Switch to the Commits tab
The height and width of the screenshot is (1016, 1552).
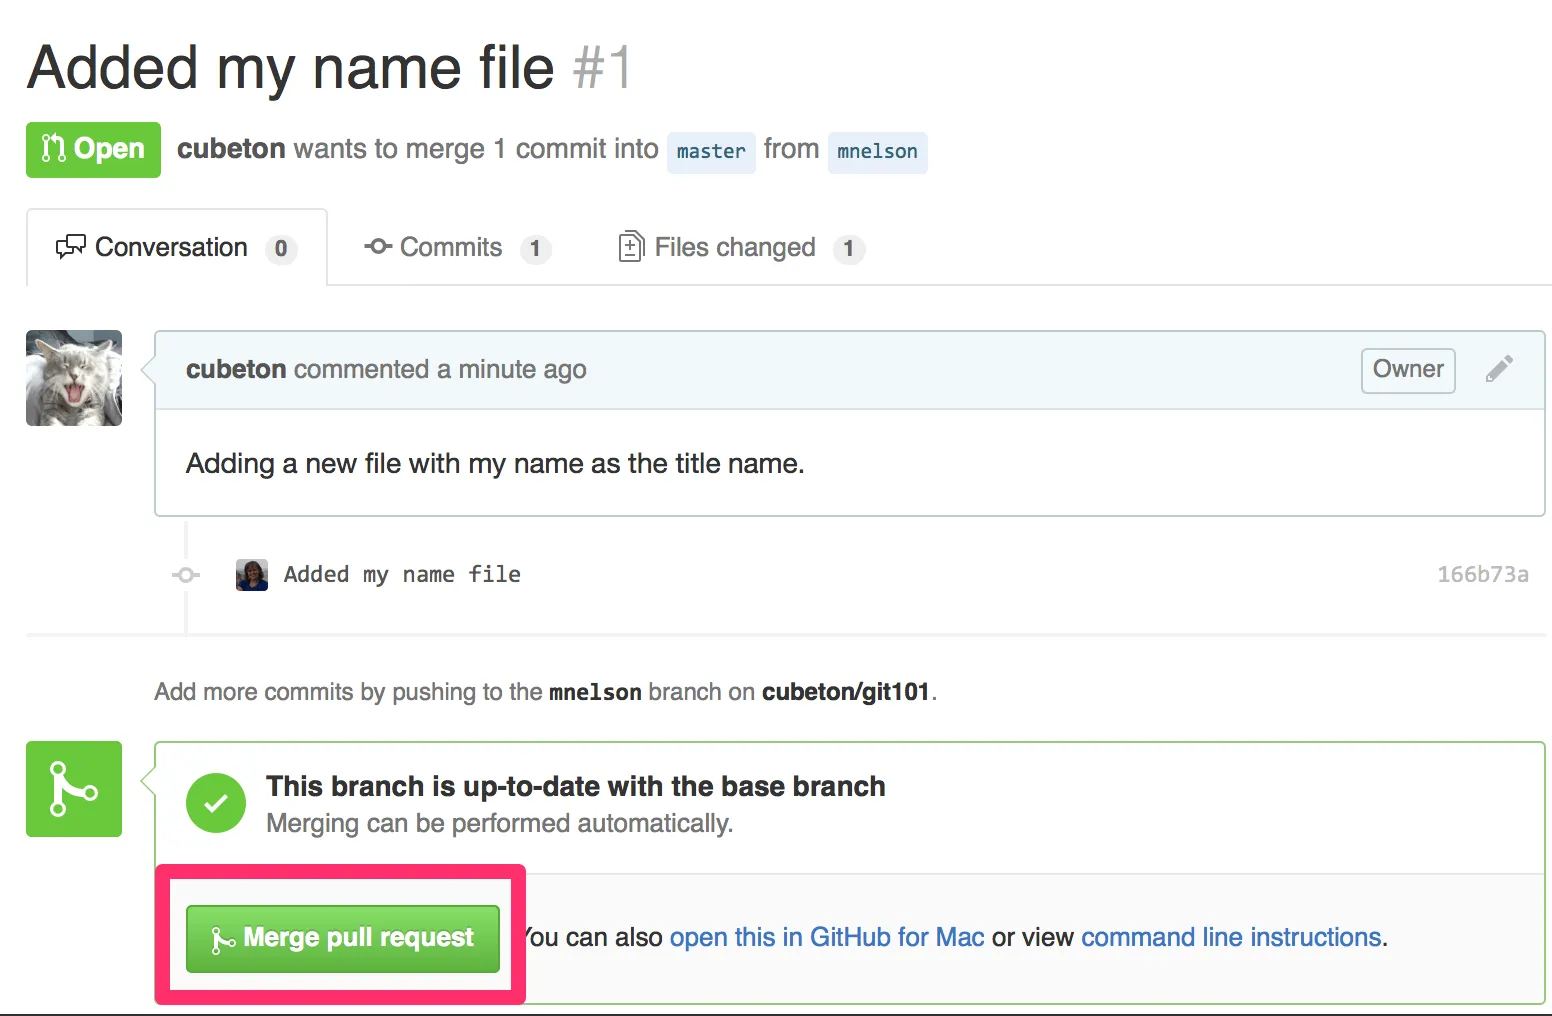(x=457, y=247)
